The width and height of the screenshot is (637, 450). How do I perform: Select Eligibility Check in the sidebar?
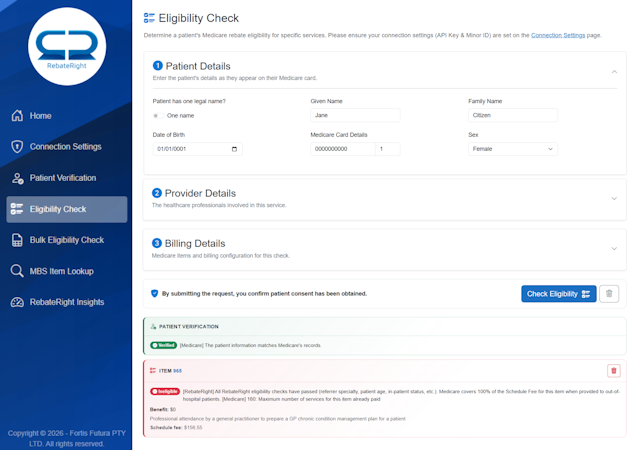(67, 209)
